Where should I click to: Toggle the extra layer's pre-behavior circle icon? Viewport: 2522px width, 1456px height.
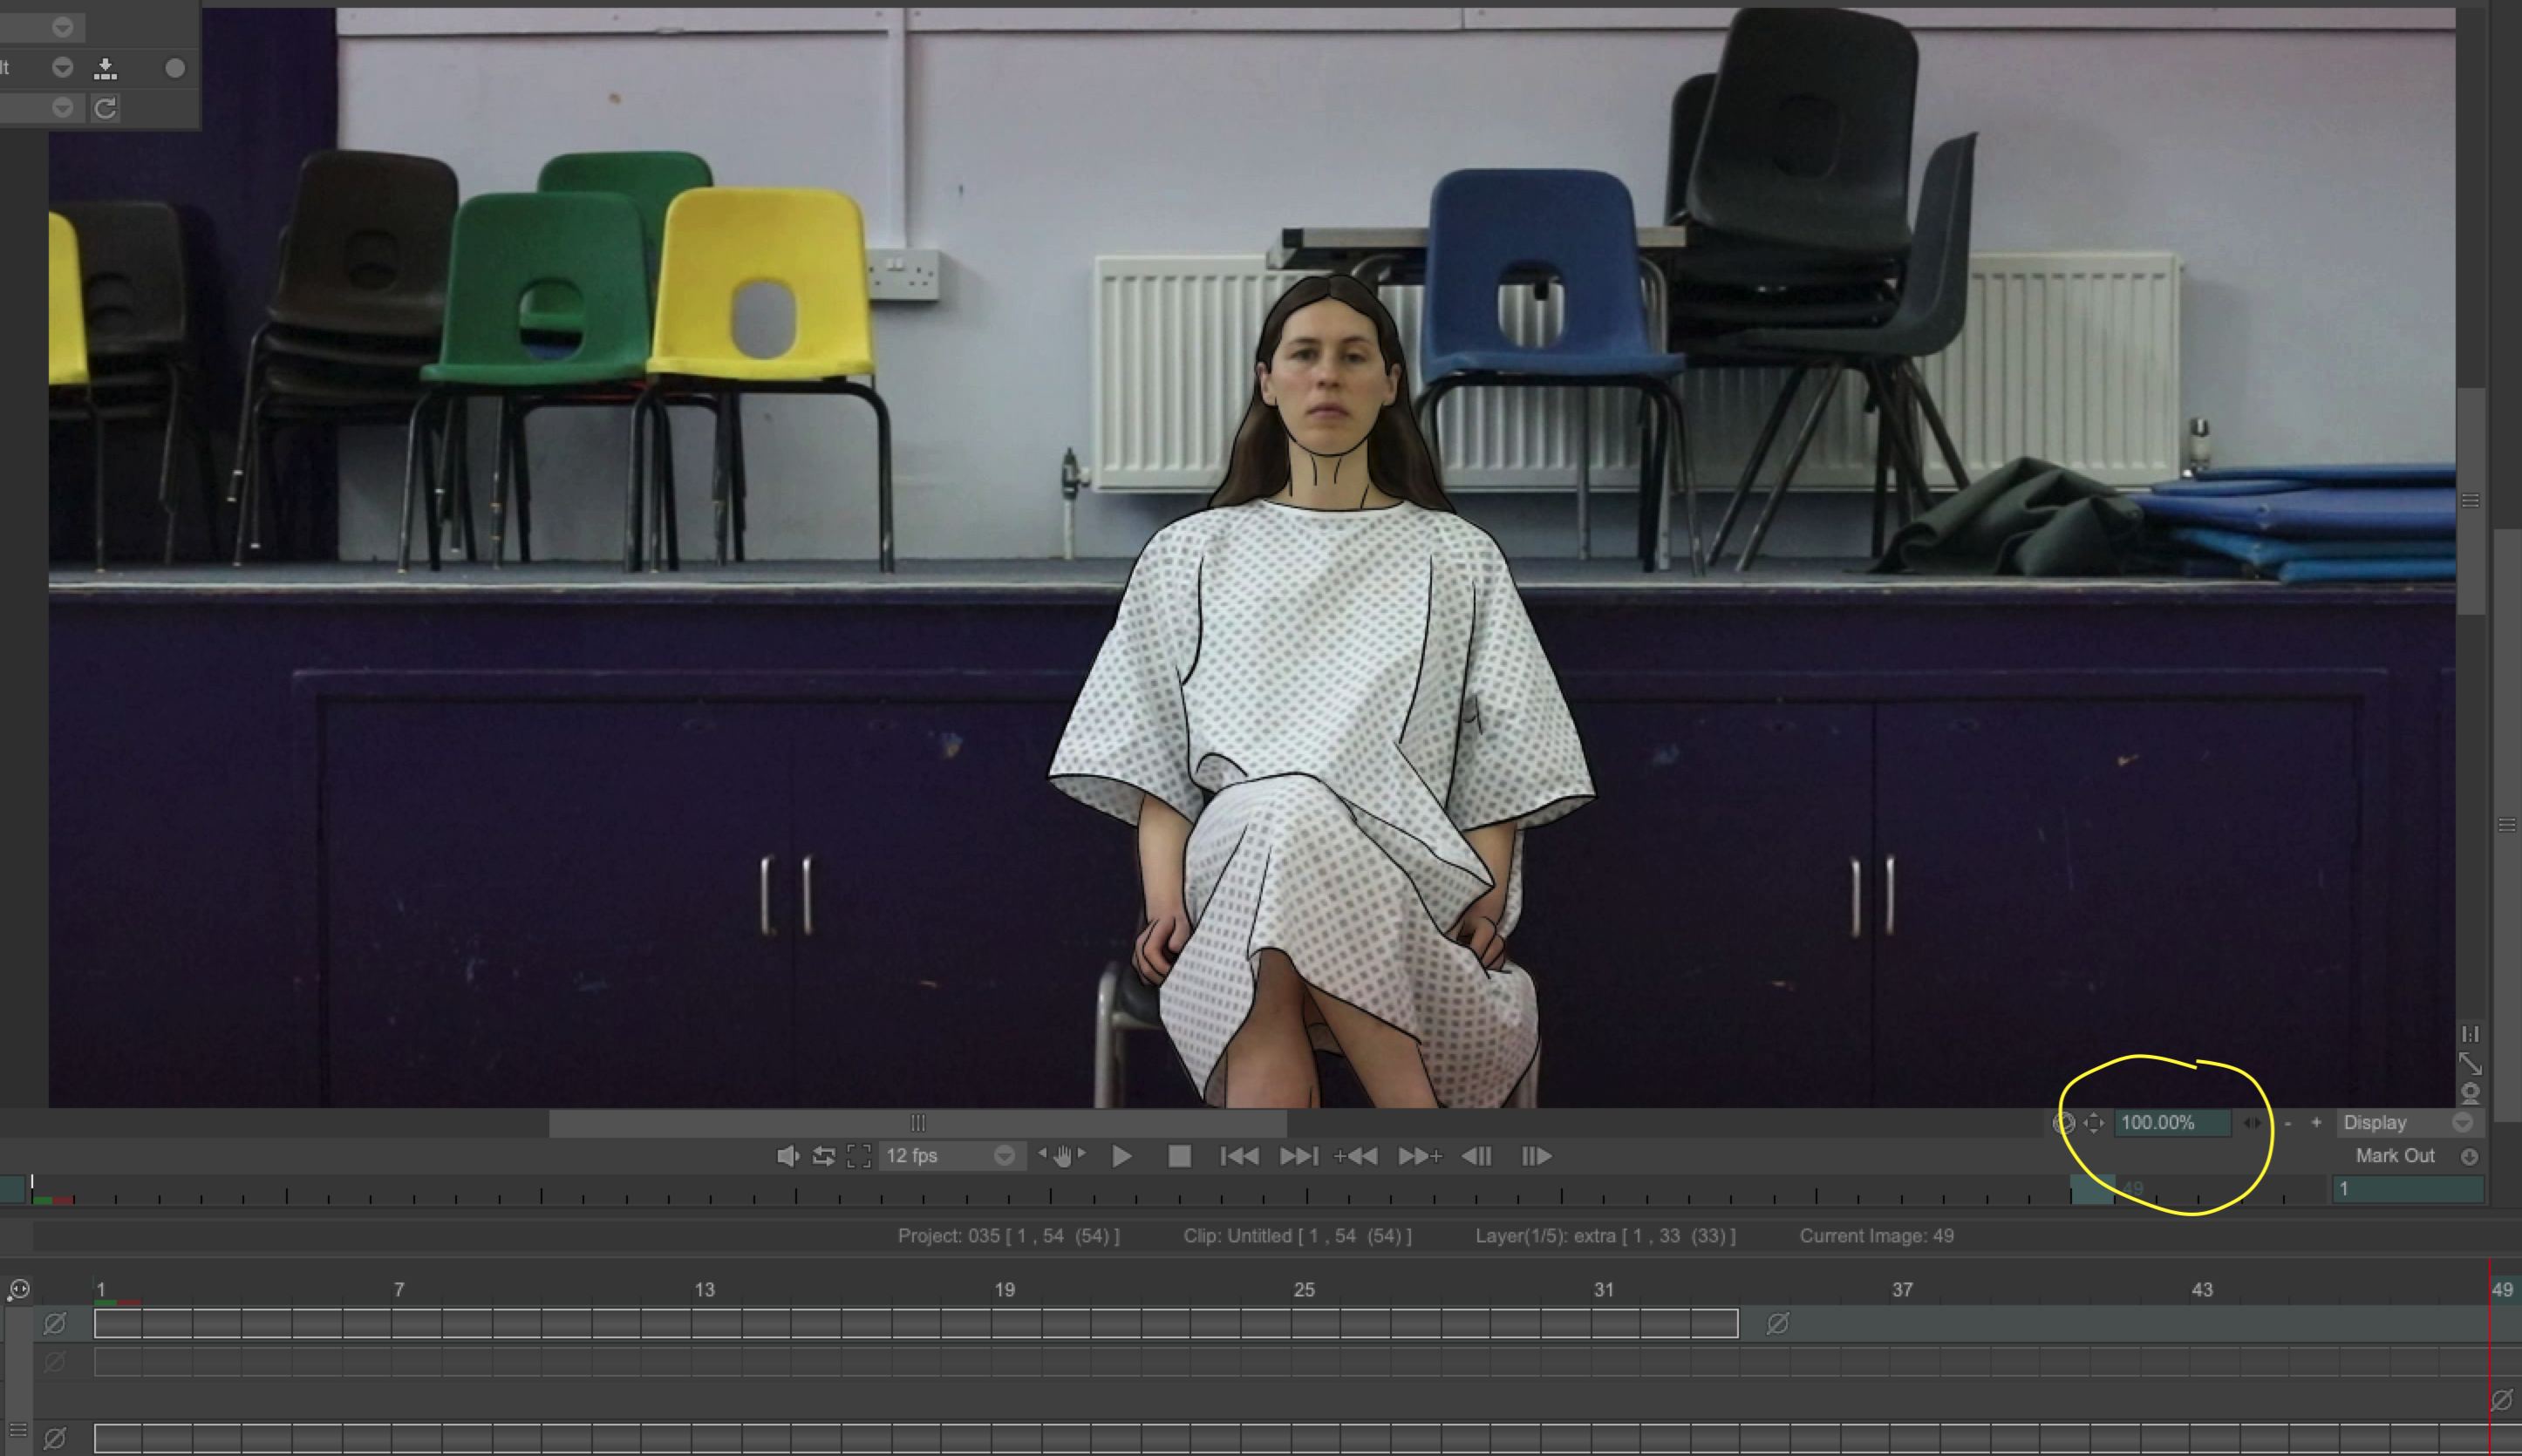pyautogui.click(x=55, y=1323)
